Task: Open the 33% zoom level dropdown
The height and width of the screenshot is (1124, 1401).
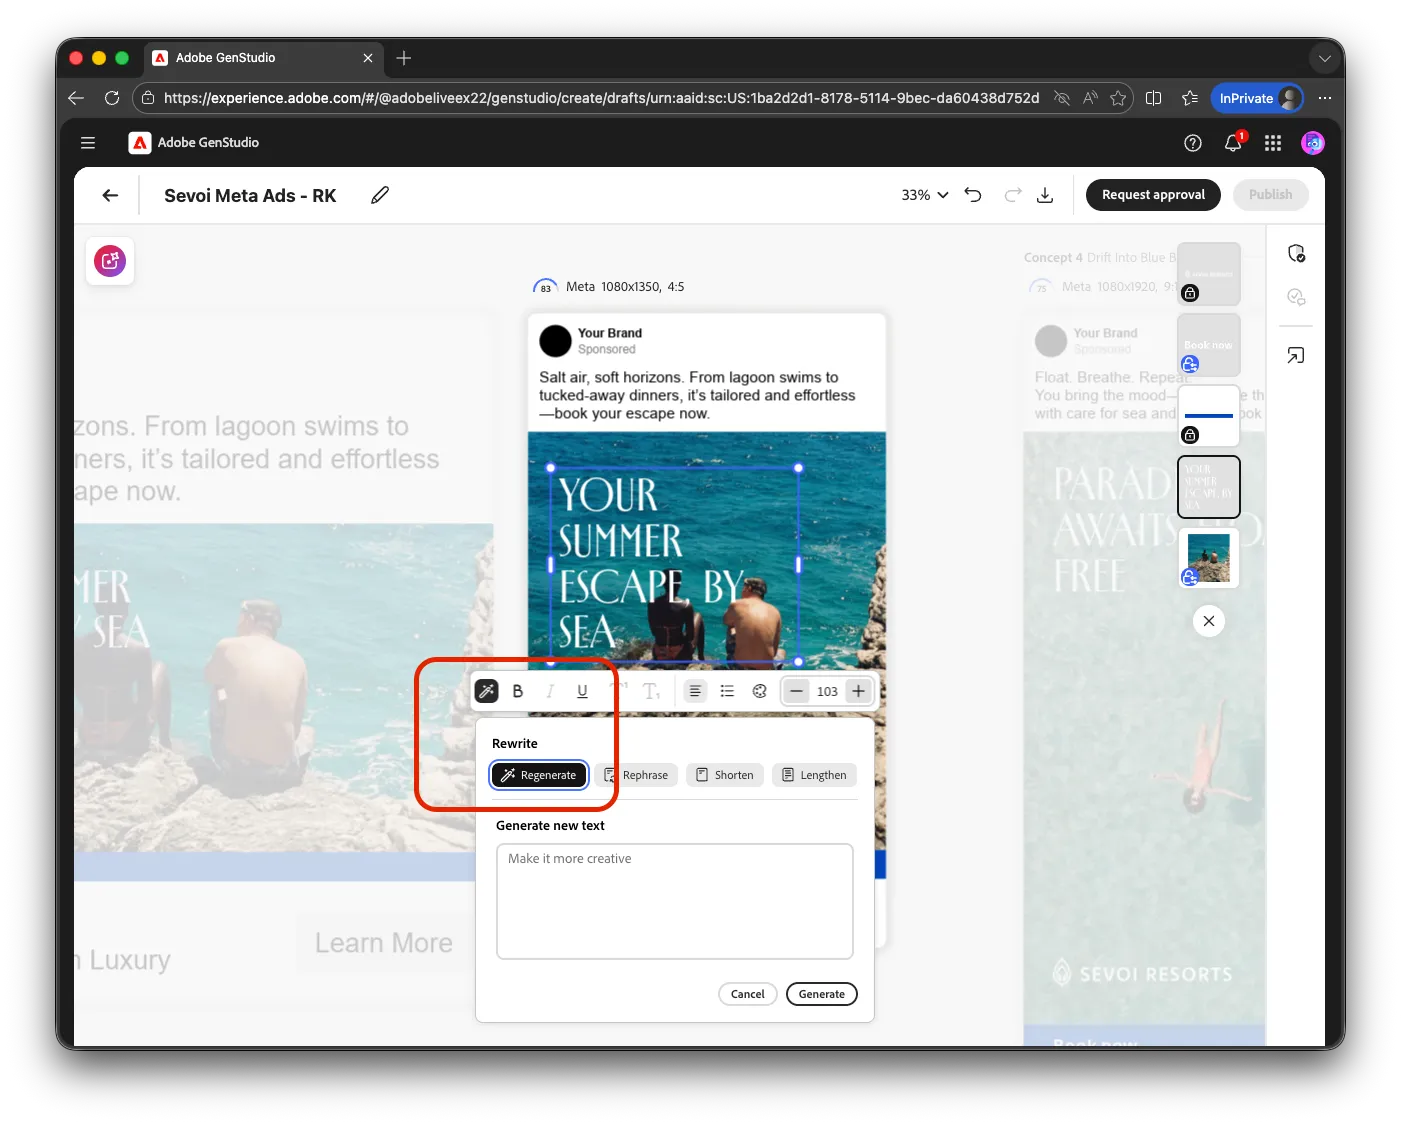Action: click(x=925, y=195)
